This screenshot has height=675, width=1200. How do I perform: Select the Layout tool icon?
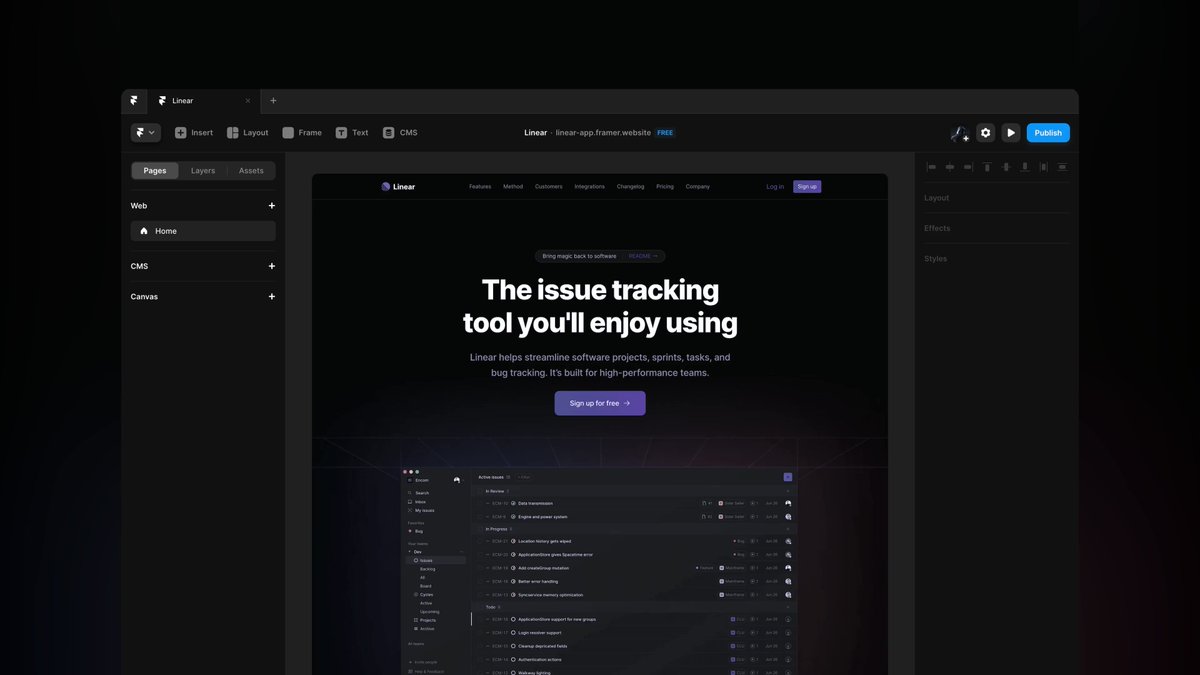pos(231,132)
